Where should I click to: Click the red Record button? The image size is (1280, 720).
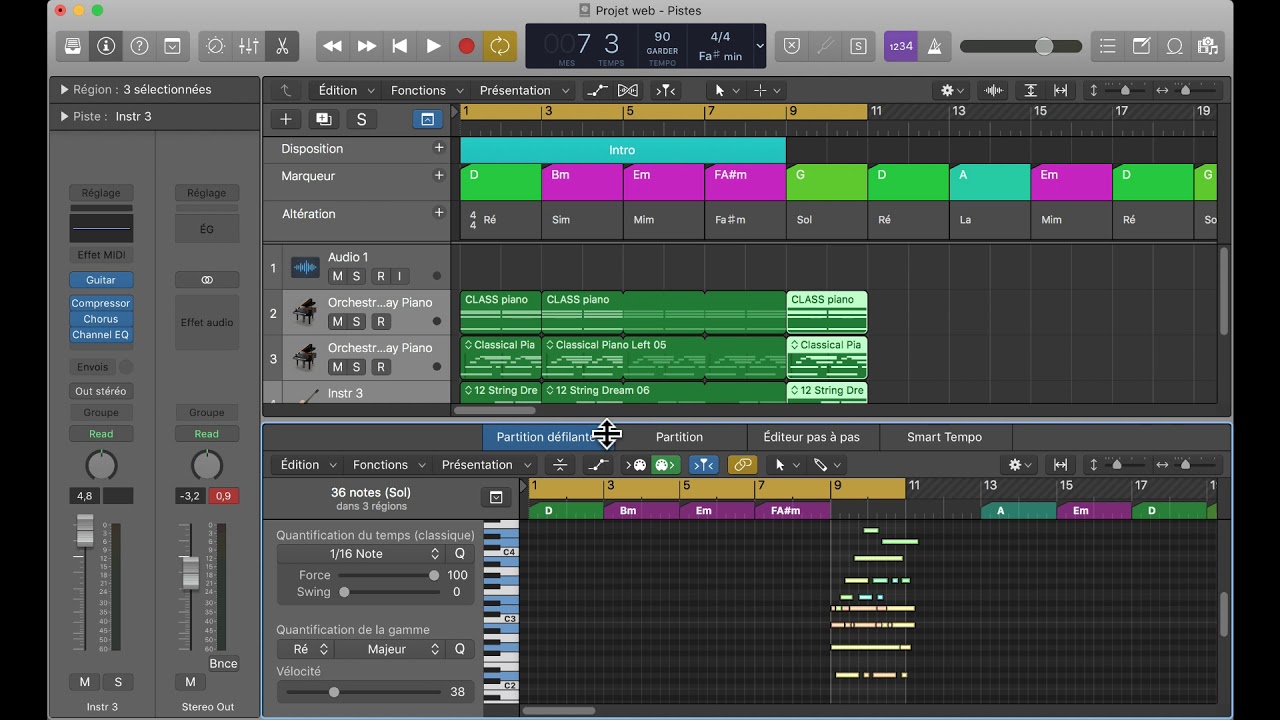(x=466, y=46)
